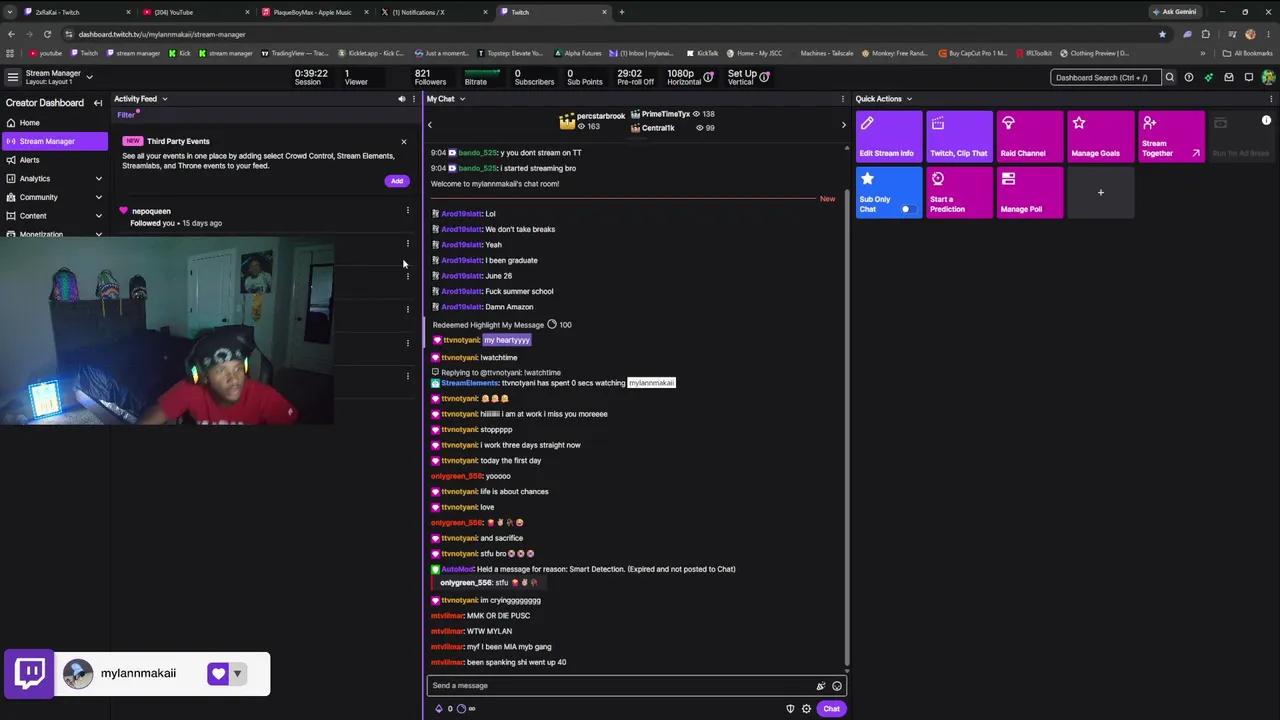Open Quick Actions panel options menu
1280x720 pixels.
pyautogui.click(x=1271, y=99)
